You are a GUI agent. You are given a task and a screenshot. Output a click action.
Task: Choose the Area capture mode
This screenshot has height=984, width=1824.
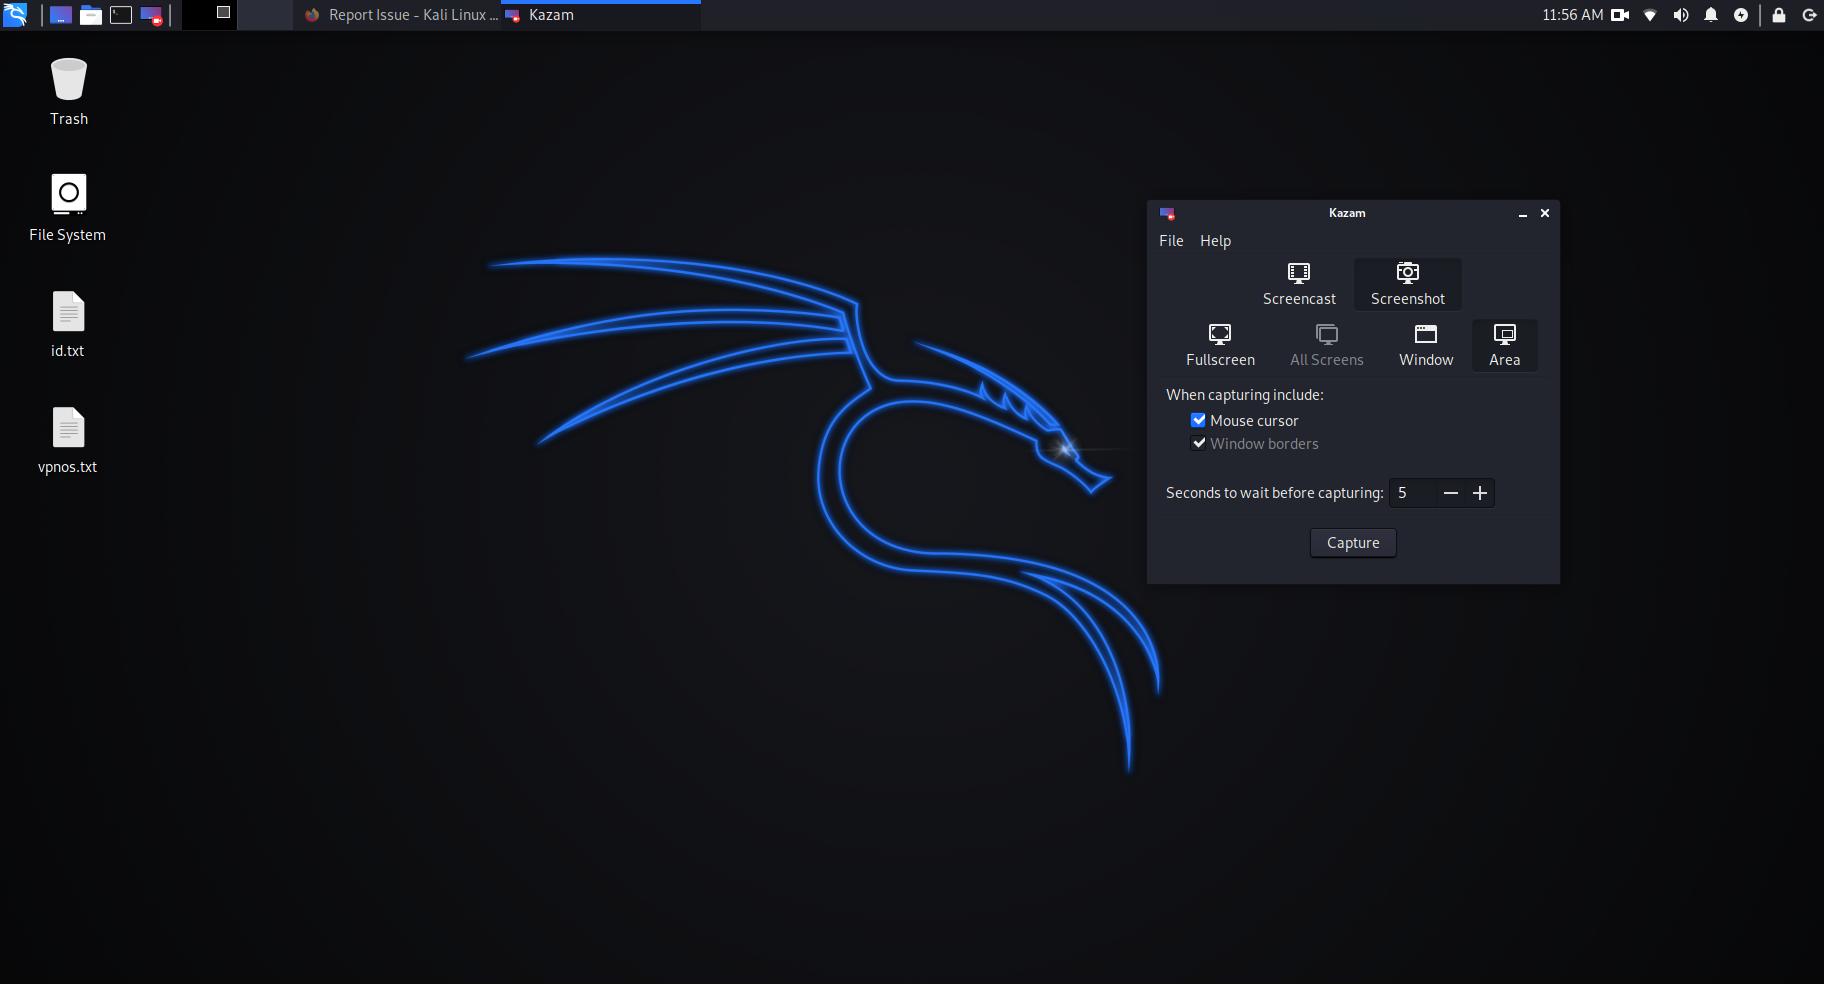point(1504,345)
